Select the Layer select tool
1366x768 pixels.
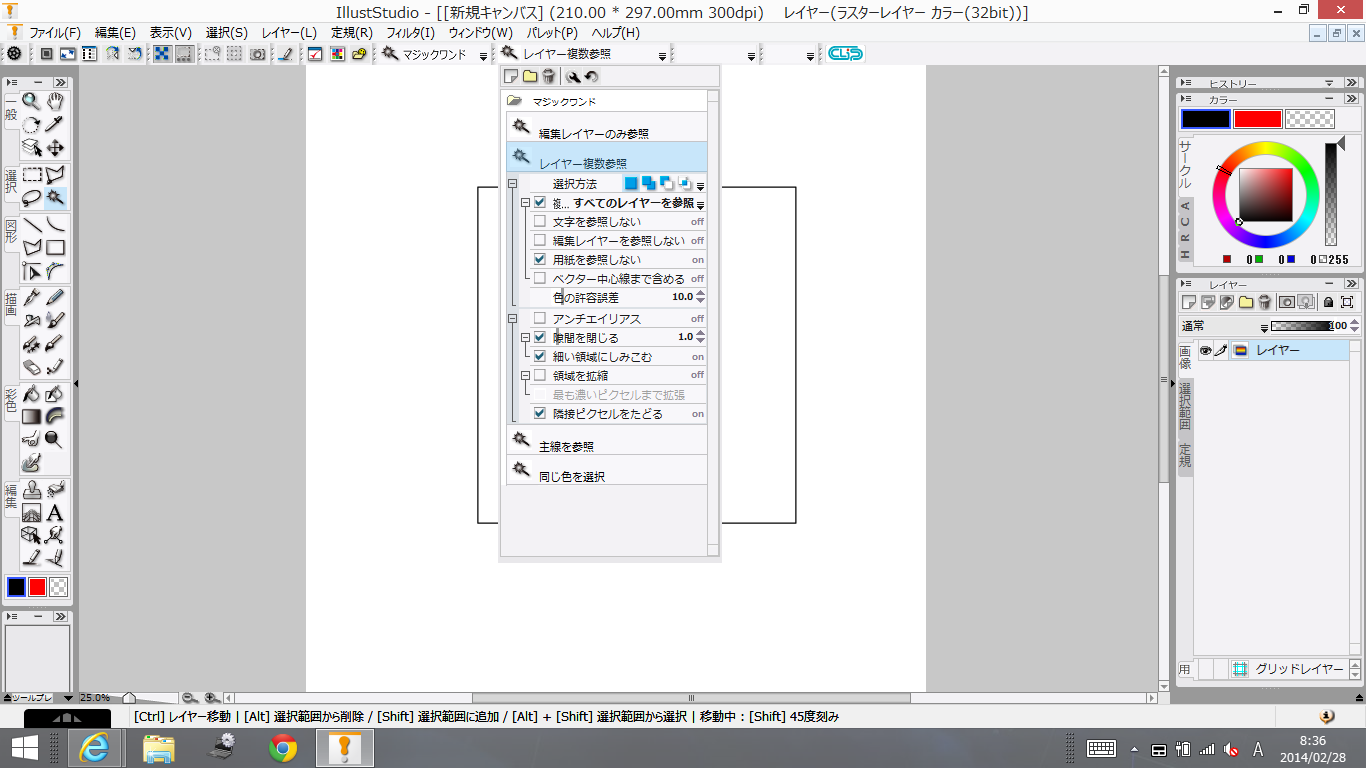(32, 148)
